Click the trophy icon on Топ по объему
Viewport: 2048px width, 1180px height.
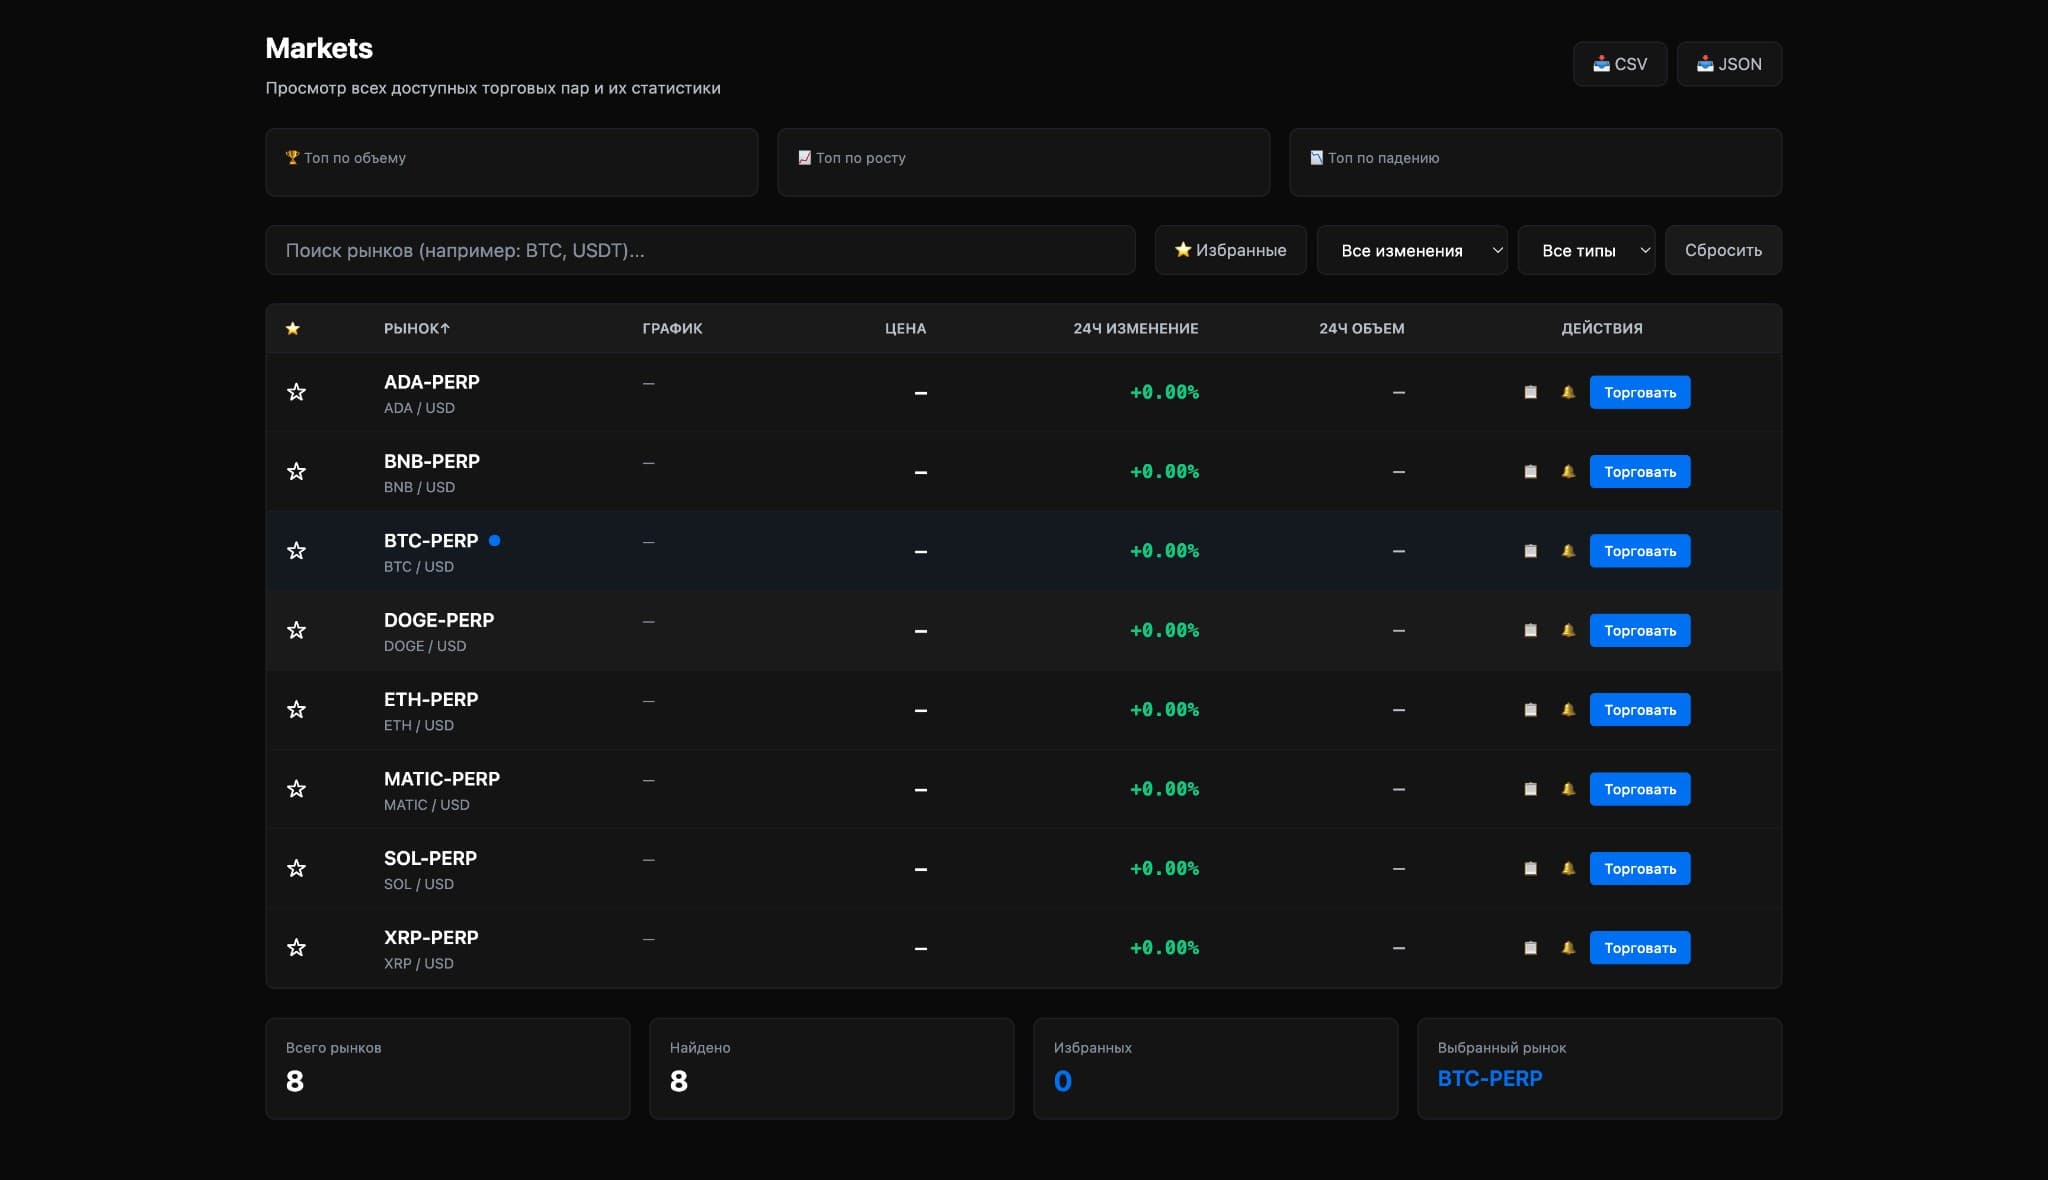coord(290,157)
